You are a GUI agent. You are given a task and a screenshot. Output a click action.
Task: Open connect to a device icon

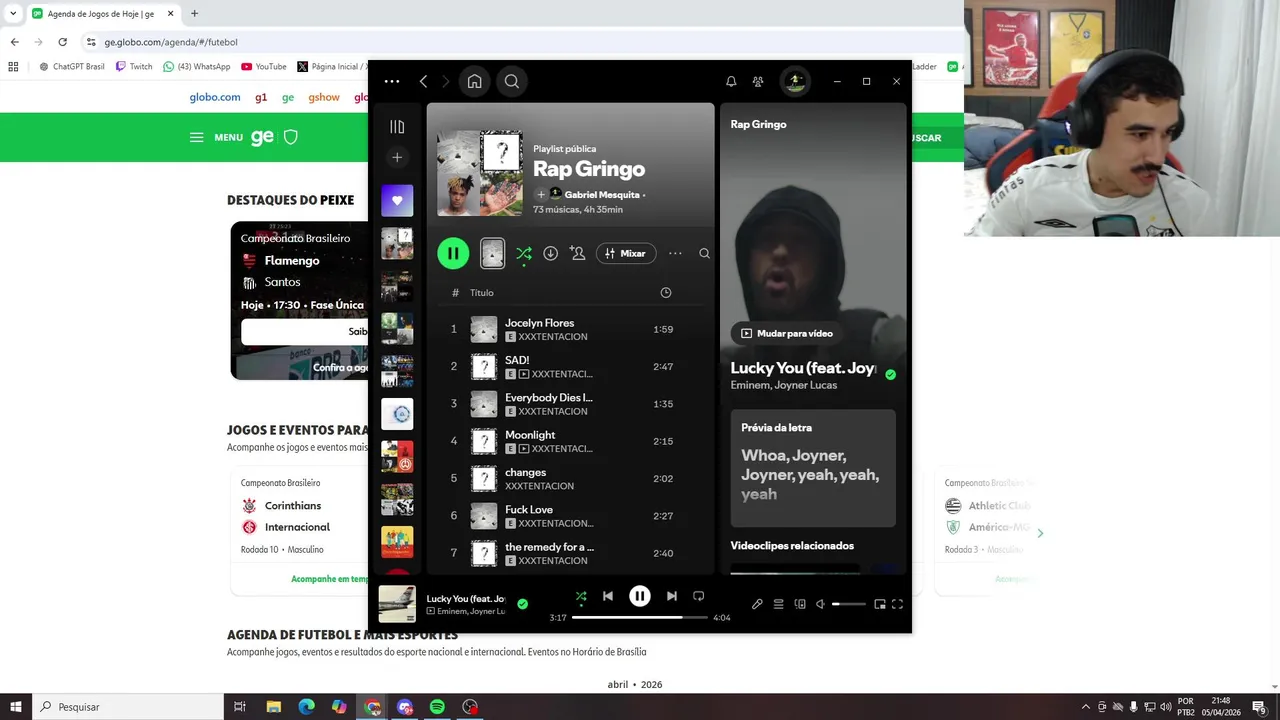800,604
